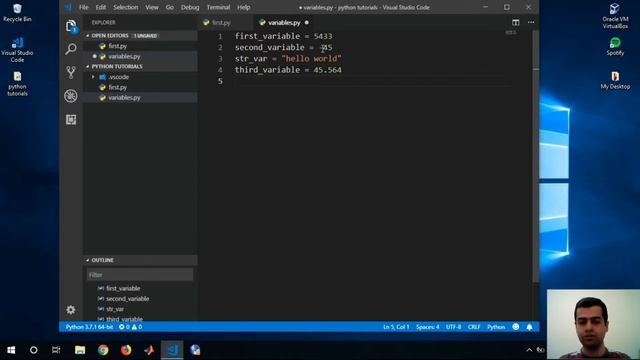Viewport: 640px width, 360px height.
Task: Select Python 3.7.1 64-bit interpreter
Action: point(89,327)
